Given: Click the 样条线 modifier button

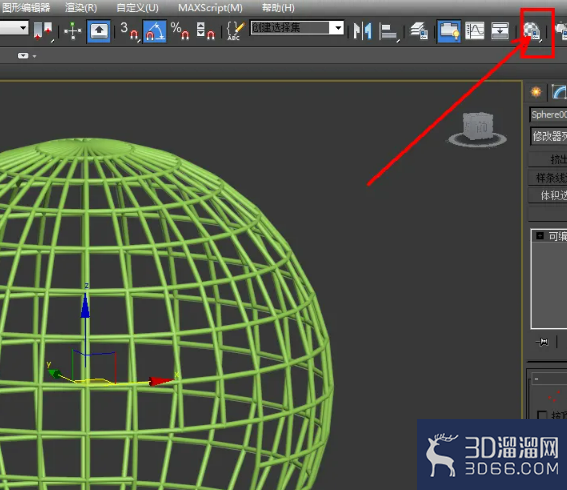Looking at the screenshot, I should coord(547,178).
